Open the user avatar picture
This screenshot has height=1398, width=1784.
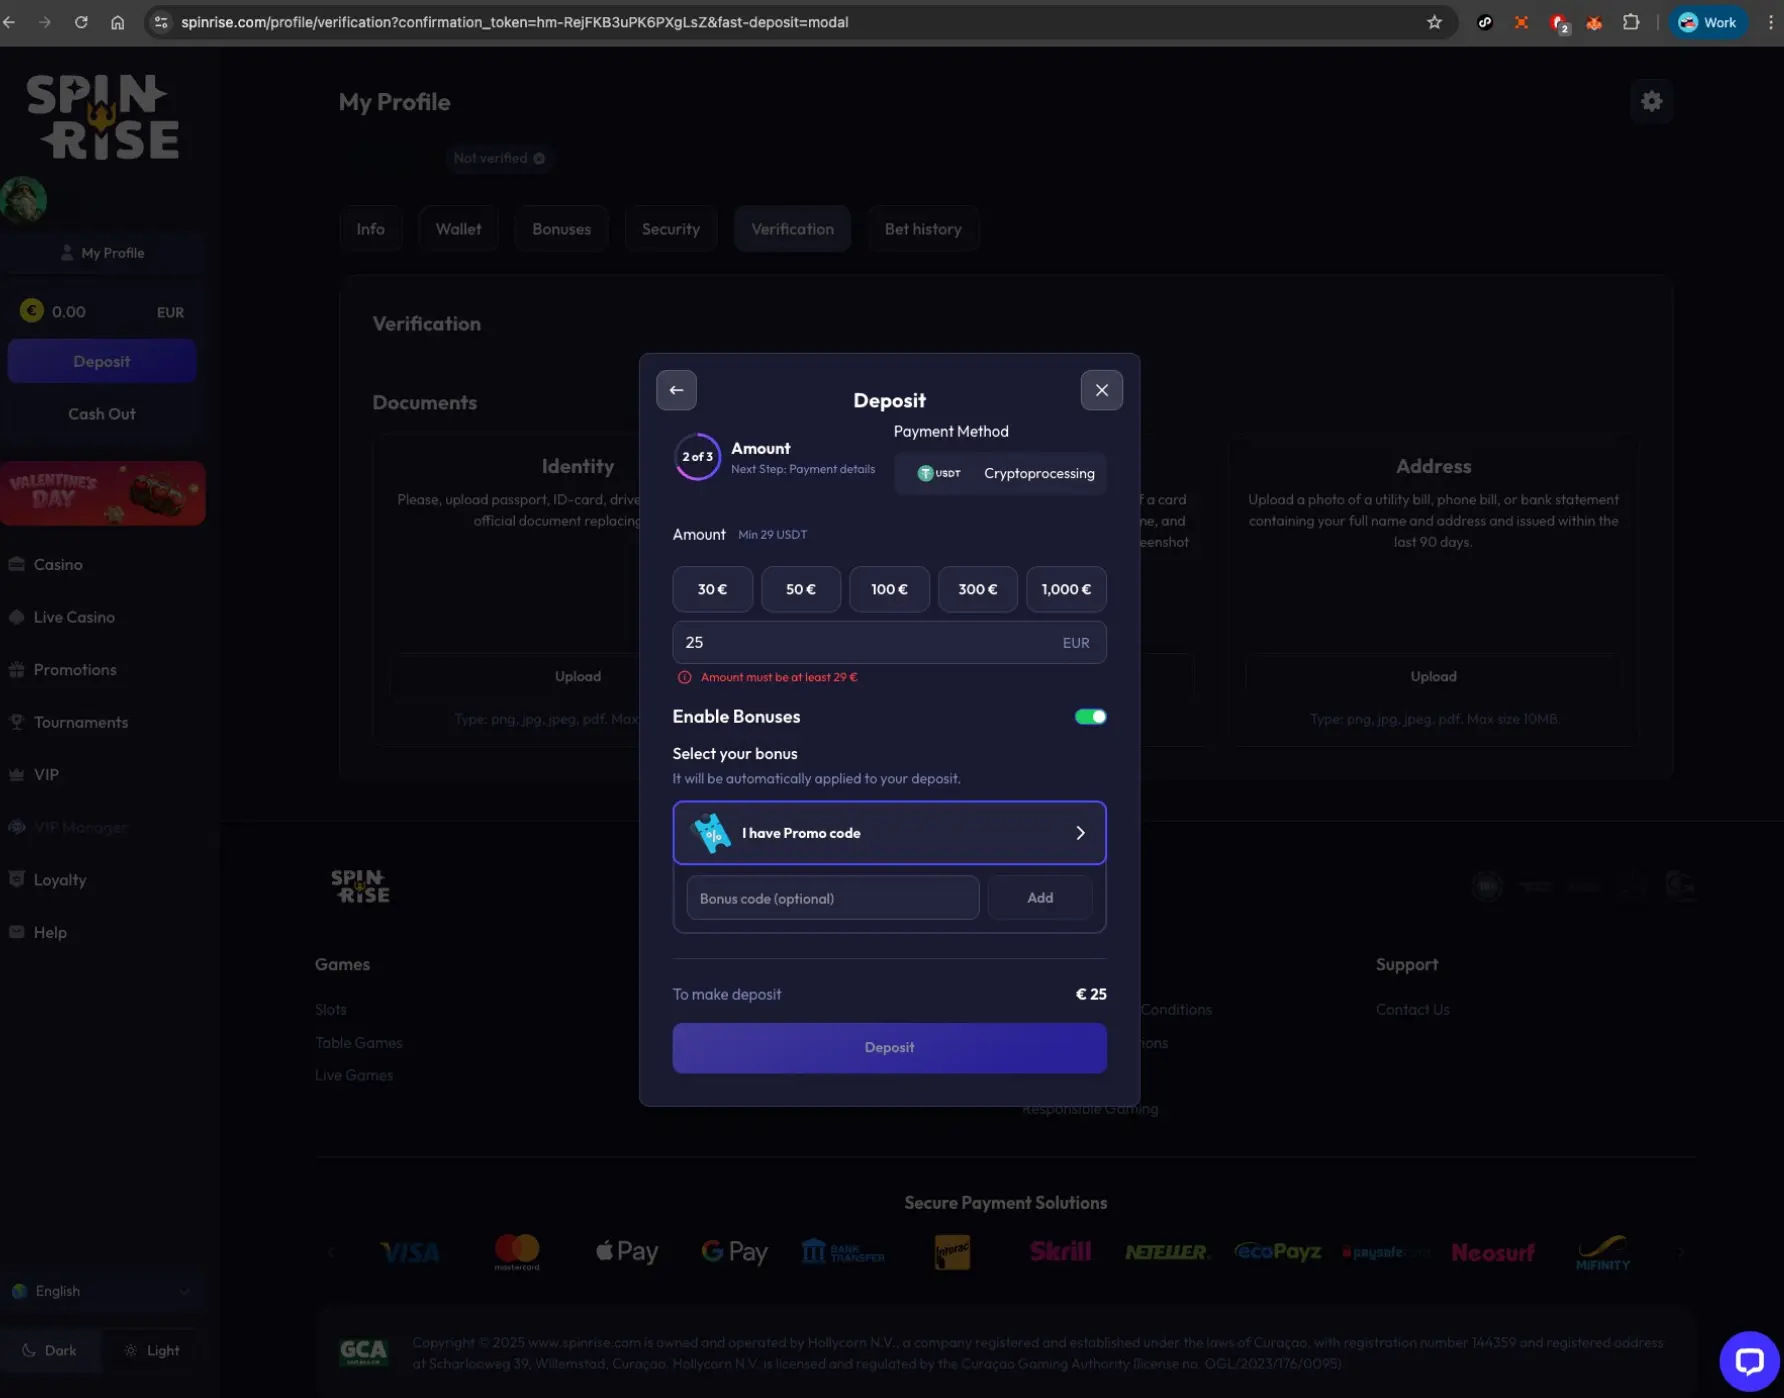pos(24,199)
